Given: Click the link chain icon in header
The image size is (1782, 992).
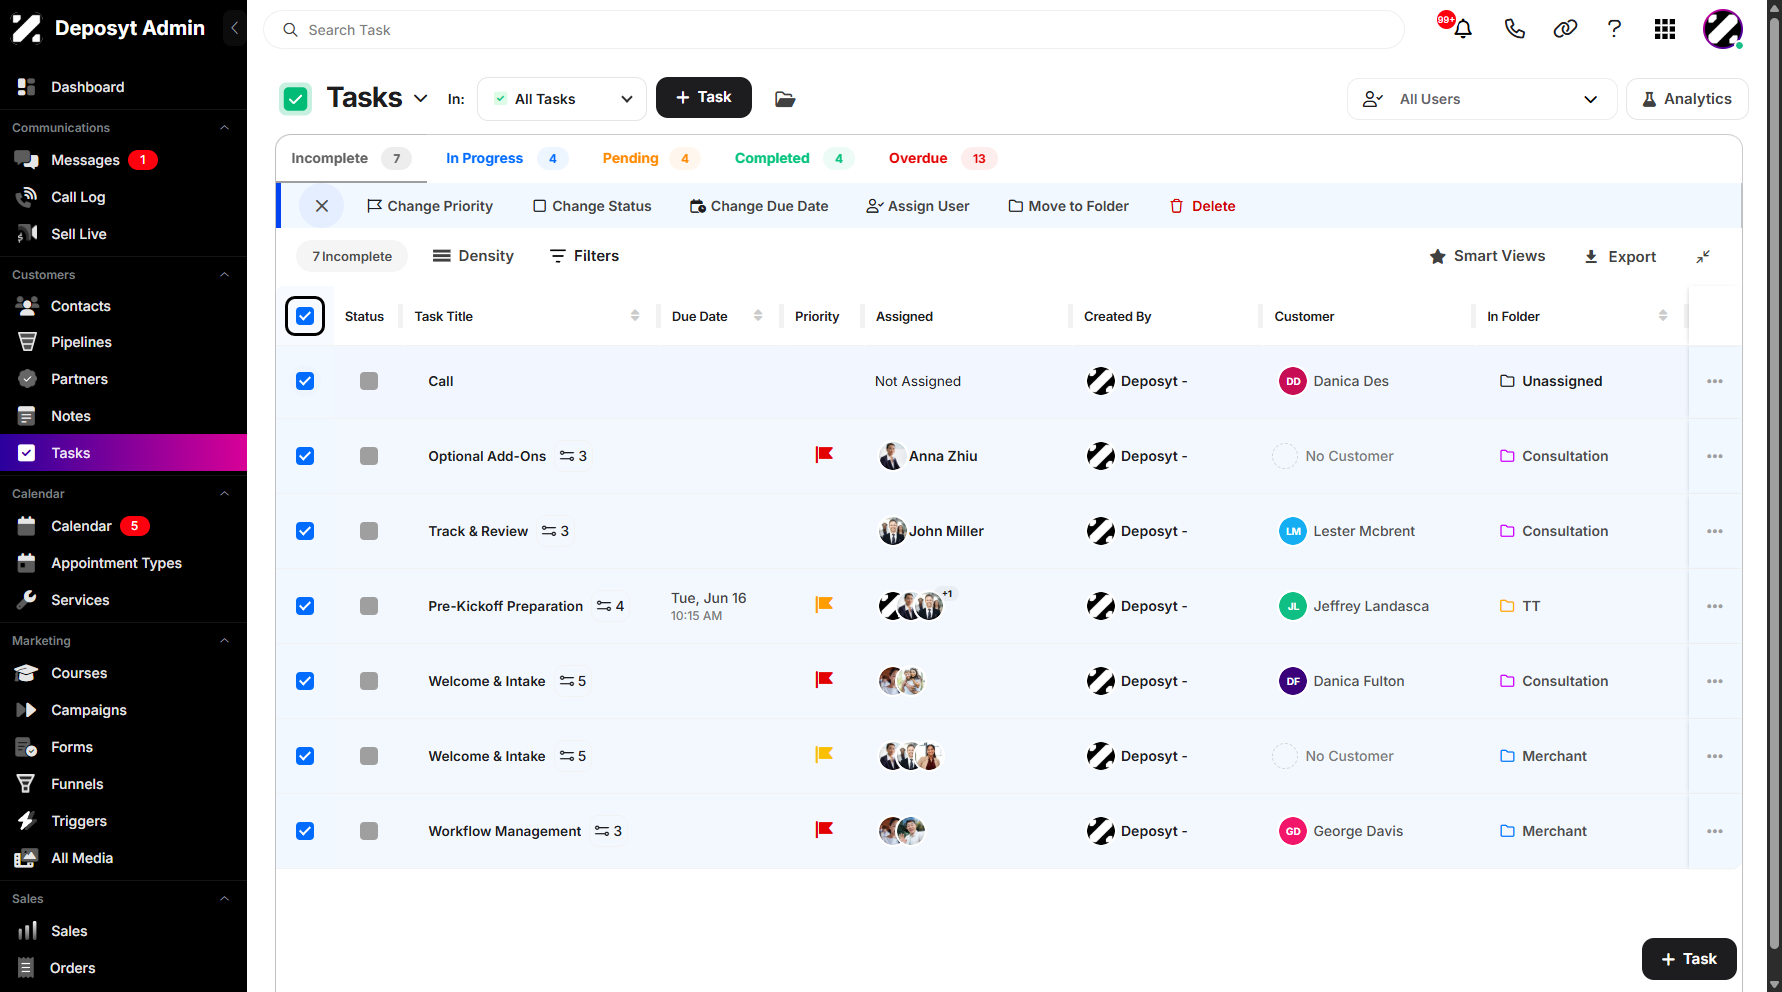Looking at the screenshot, I should (x=1565, y=29).
